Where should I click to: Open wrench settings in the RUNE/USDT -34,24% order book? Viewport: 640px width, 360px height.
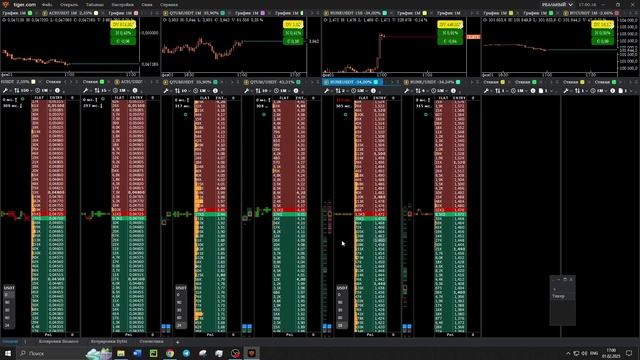(407, 91)
